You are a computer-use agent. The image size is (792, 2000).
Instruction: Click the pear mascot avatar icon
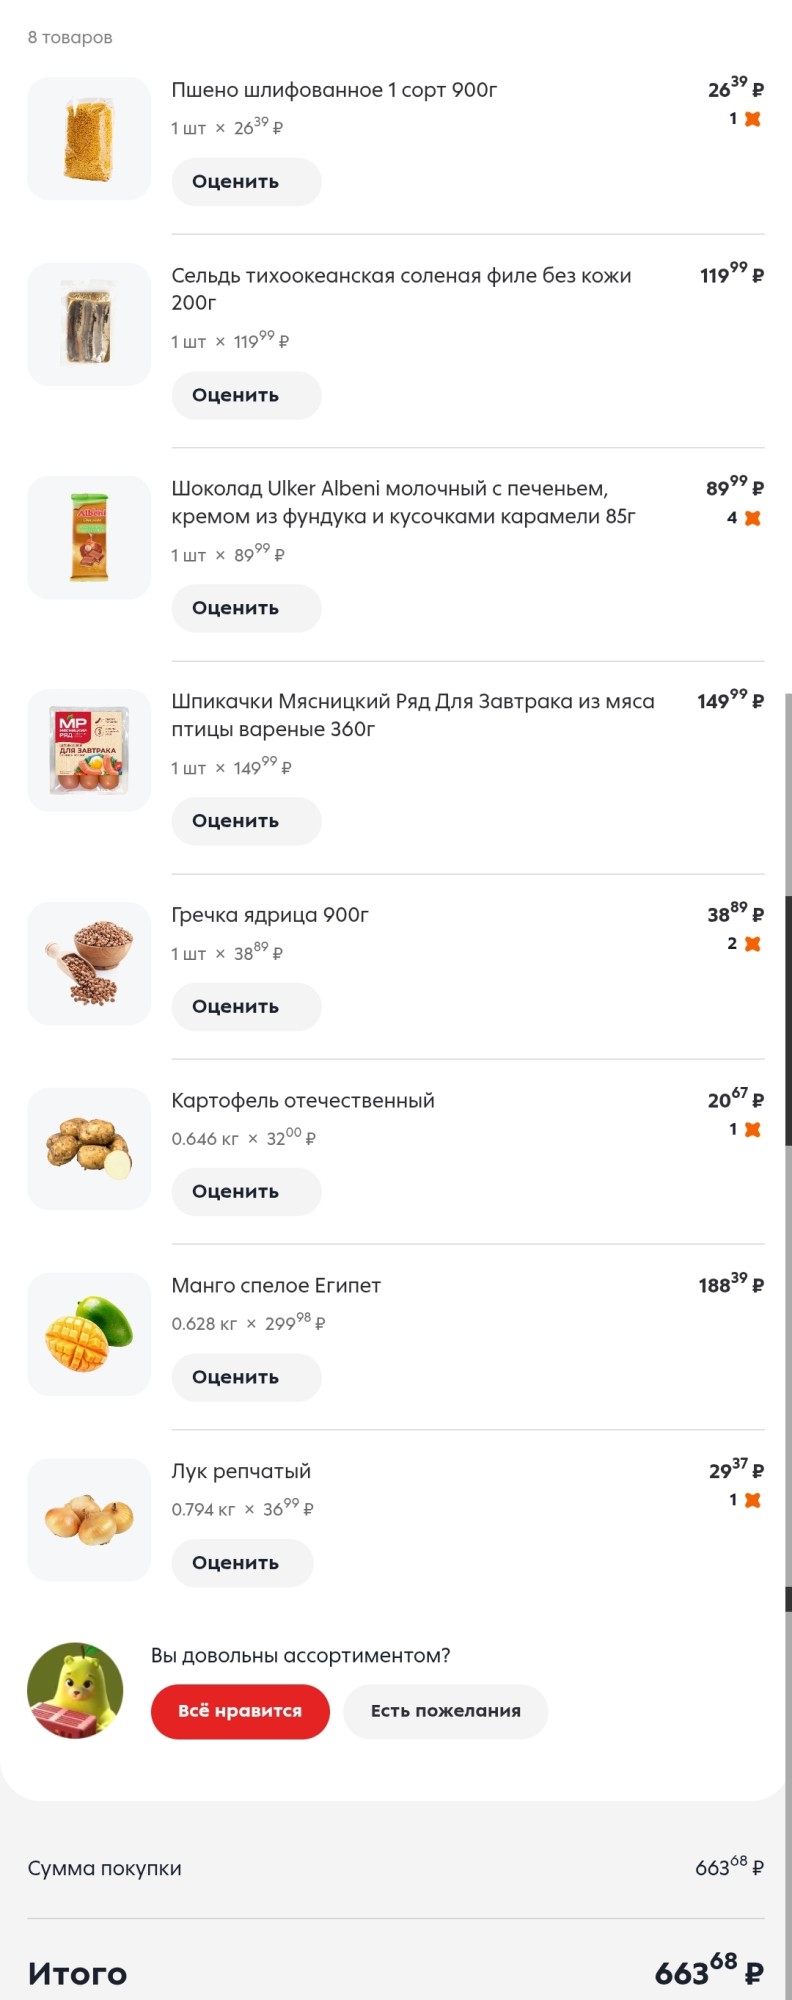coord(75,1690)
